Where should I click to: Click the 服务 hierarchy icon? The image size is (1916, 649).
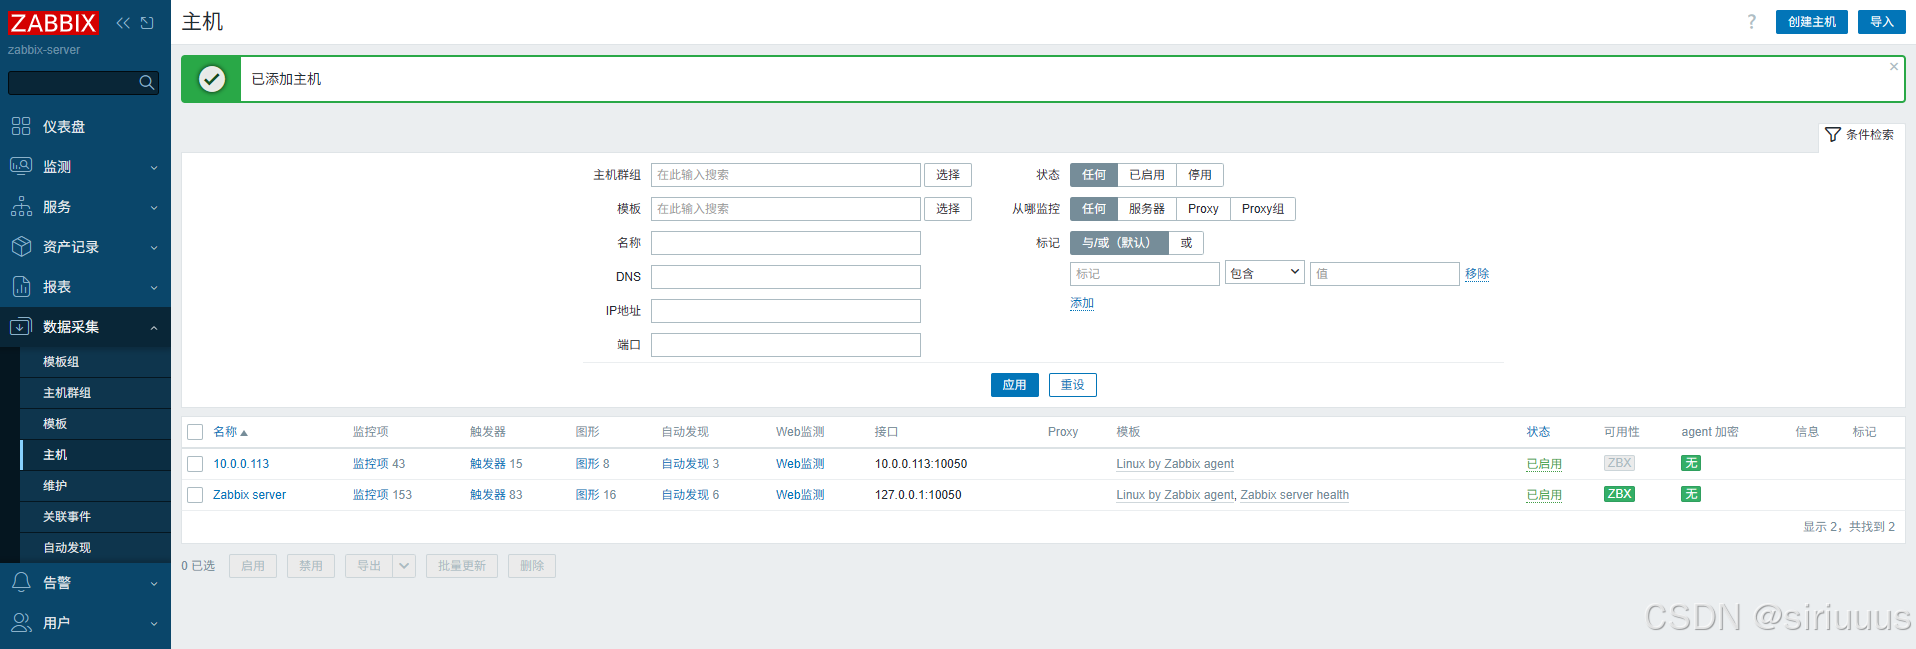(21, 206)
